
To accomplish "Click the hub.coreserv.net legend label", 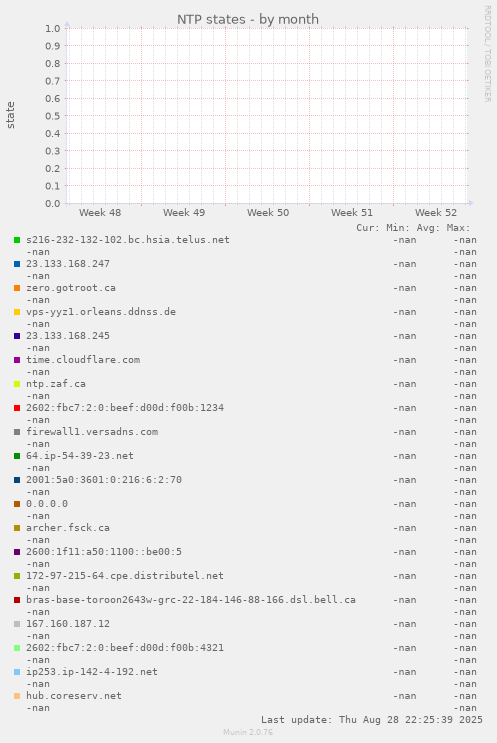I will tap(74, 696).
